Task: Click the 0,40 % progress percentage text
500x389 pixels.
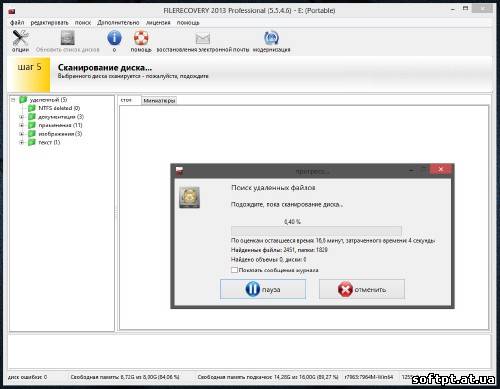Action: coord(292,222)
